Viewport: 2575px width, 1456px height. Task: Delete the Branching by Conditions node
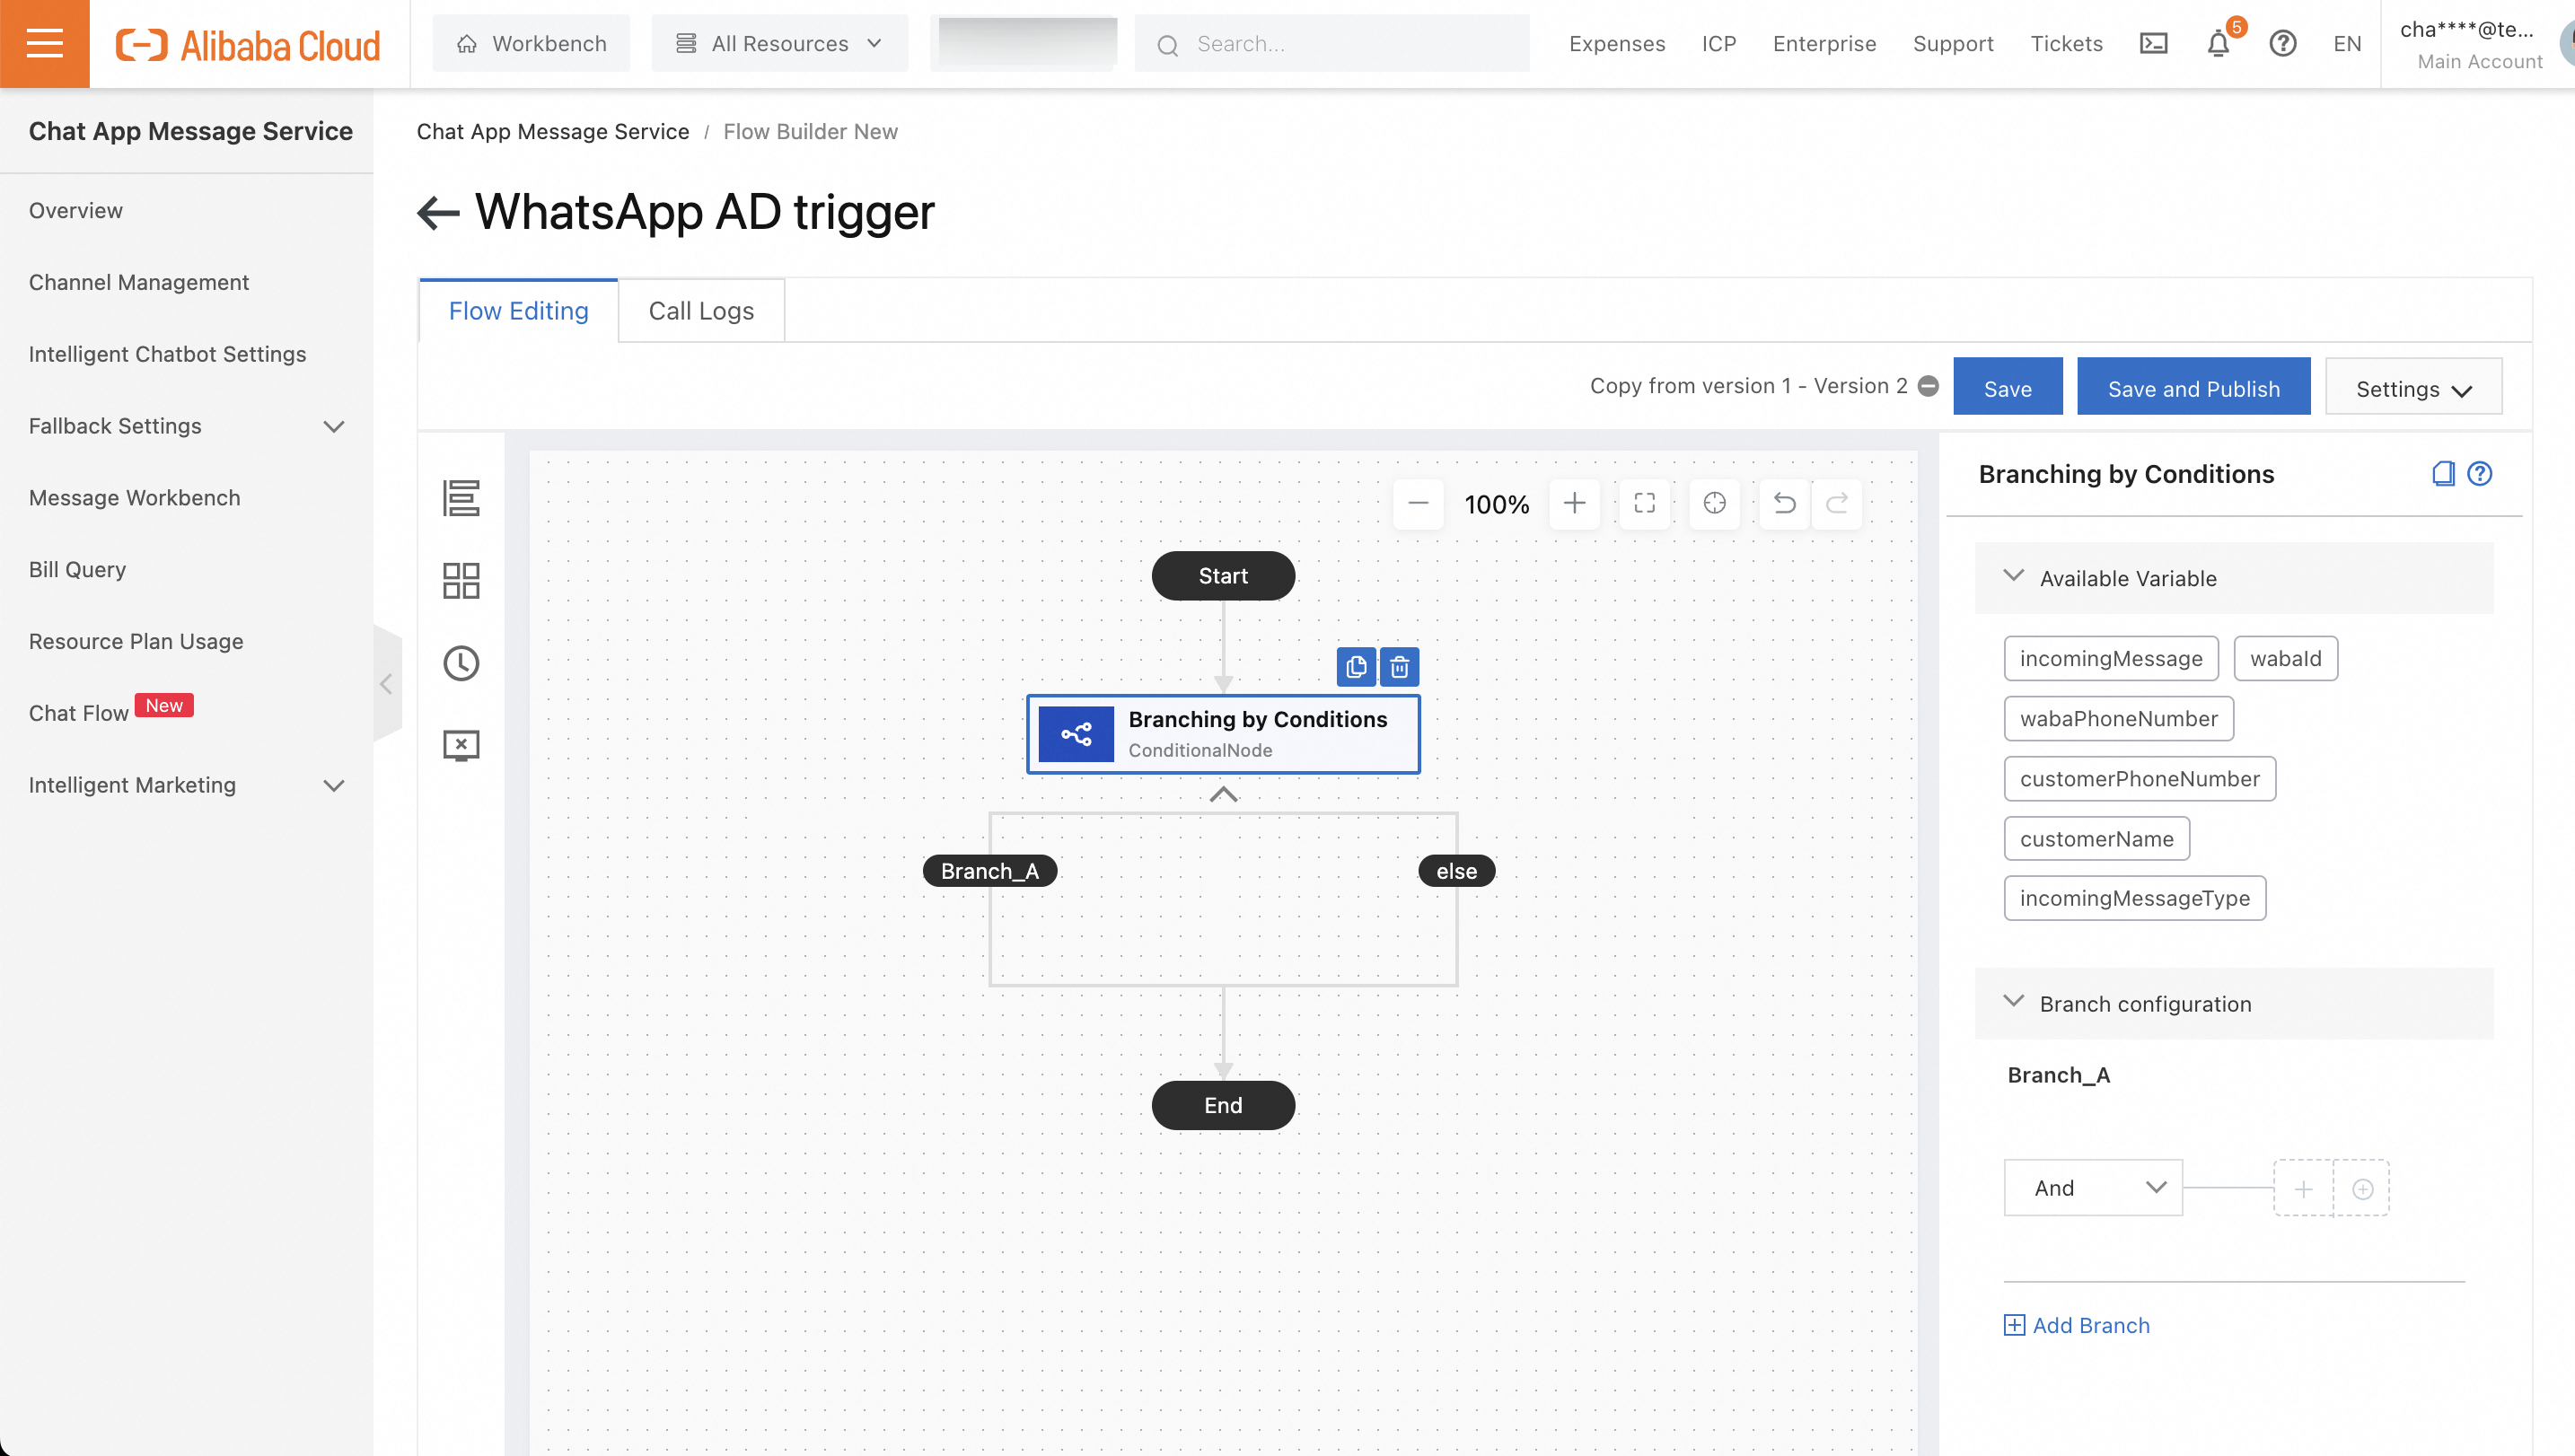click(1399, 666)
